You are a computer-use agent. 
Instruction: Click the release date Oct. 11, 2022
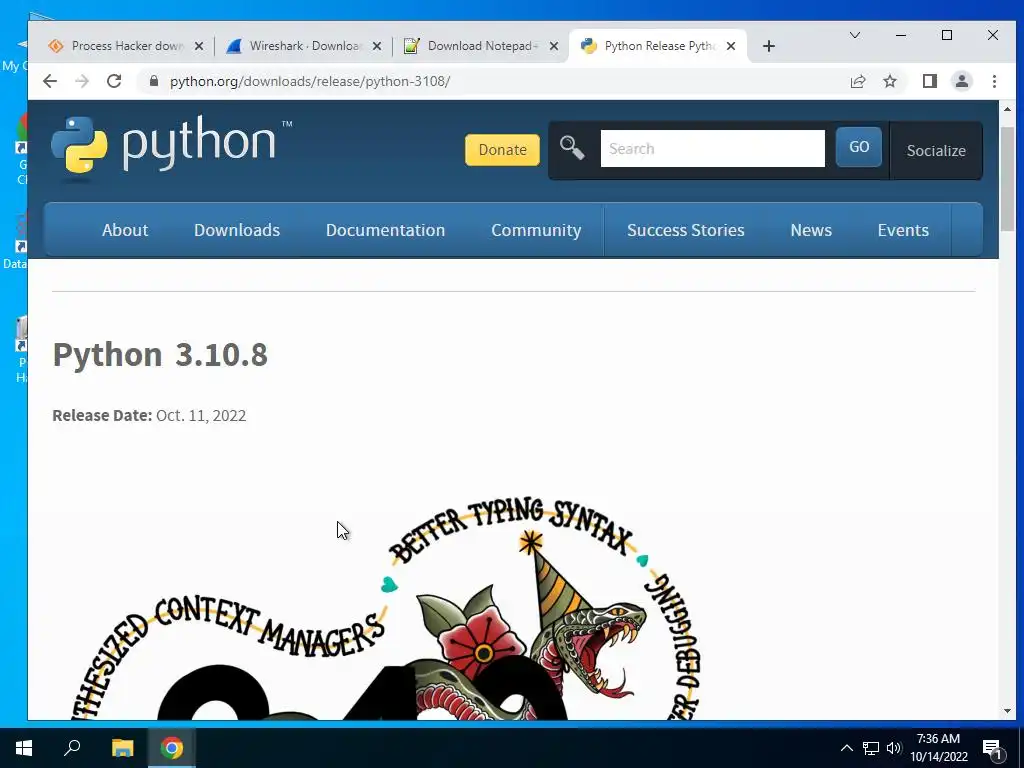(x=201, y=415)
